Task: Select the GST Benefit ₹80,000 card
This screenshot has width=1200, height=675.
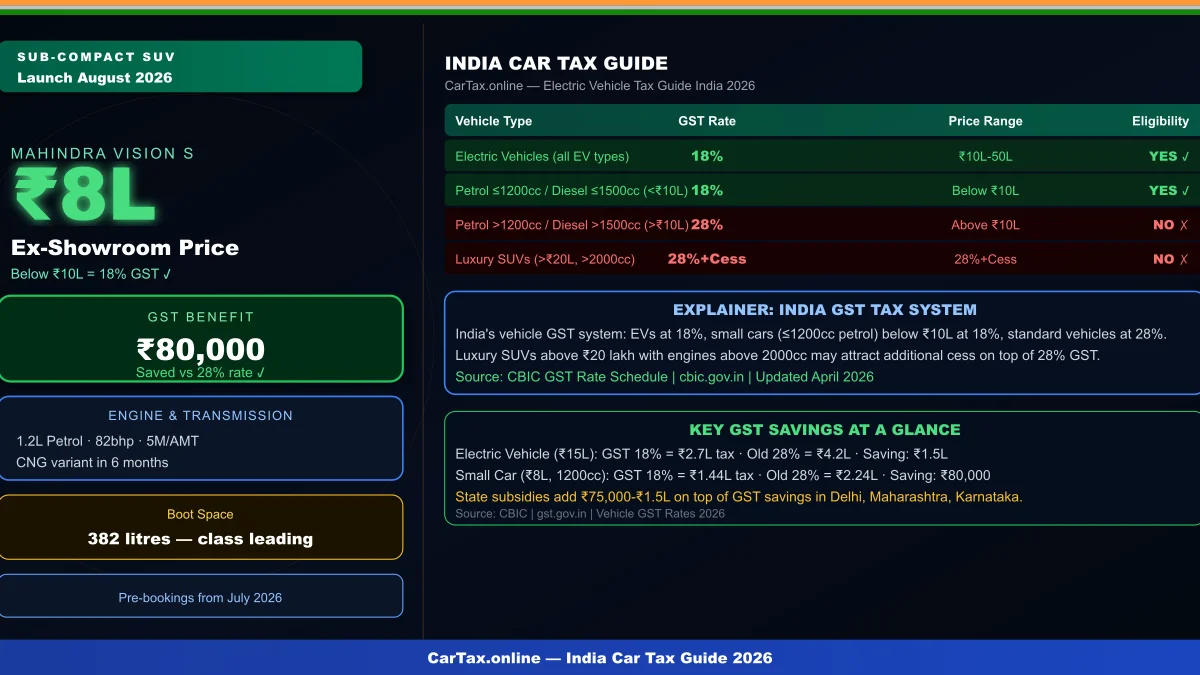Action: point(201,339)
